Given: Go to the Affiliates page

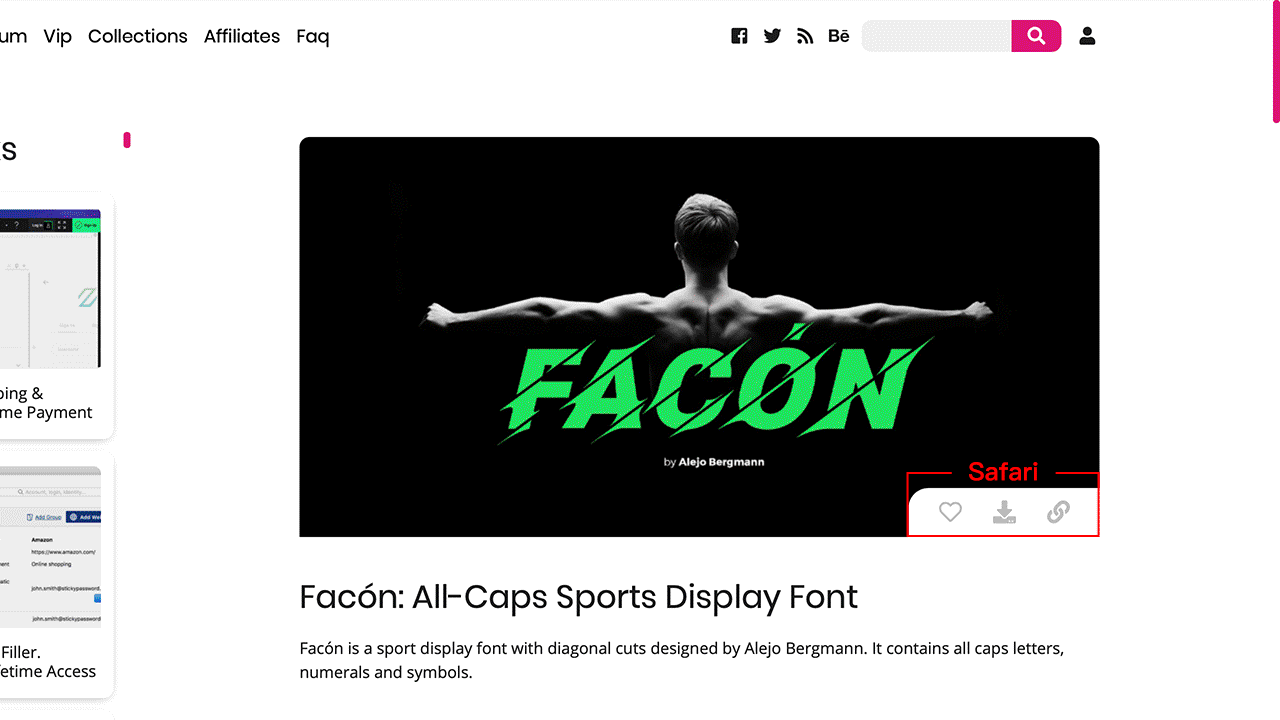Looking at the screenshot, I should [242, 36].
